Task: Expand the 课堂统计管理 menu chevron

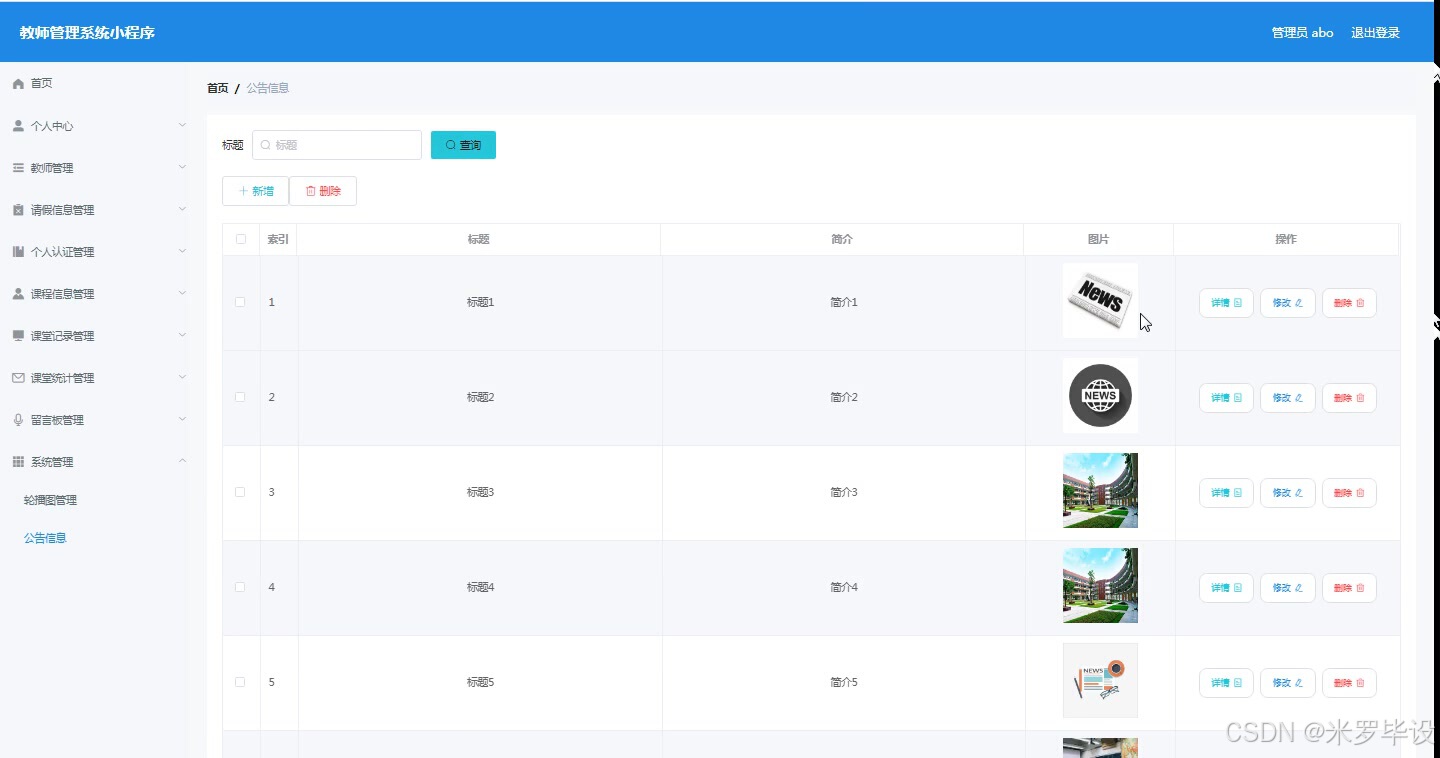Action: pyautogui.click(x=182, y=377)
